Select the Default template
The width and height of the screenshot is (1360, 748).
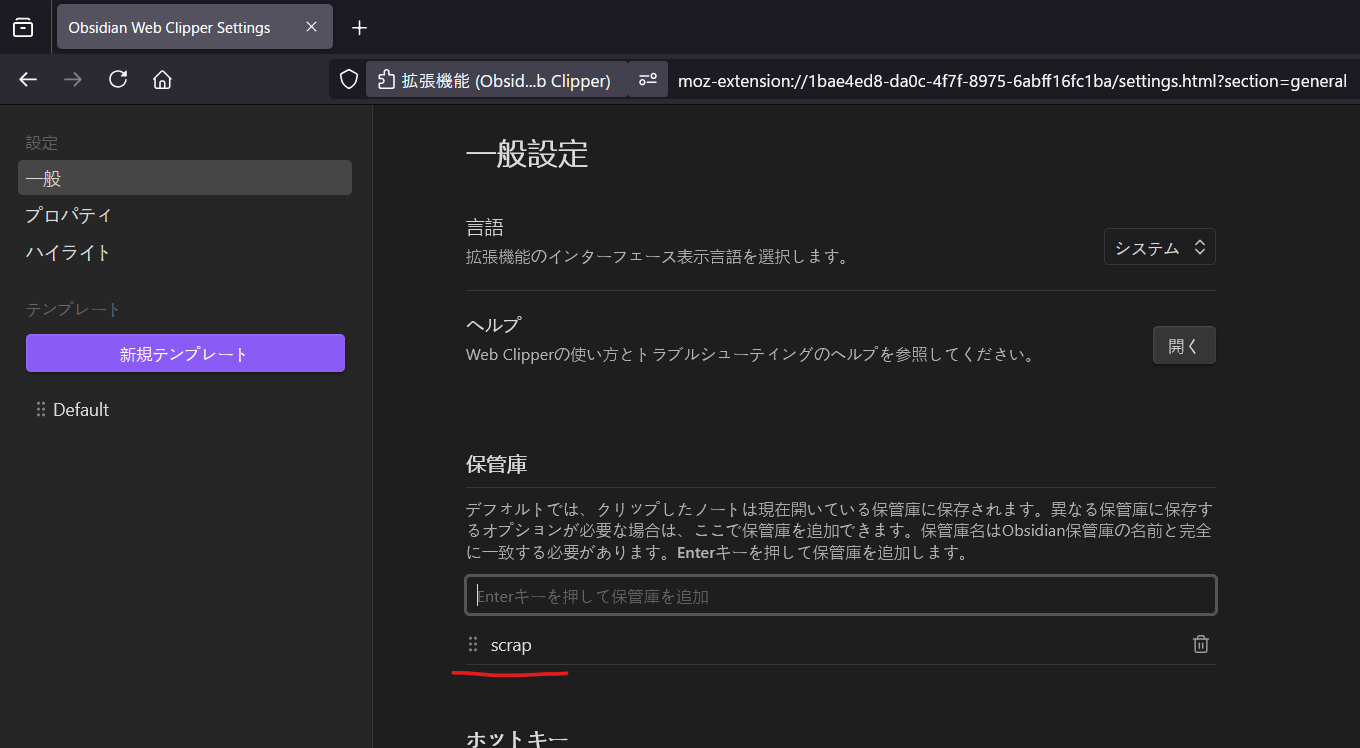point(81,410)
